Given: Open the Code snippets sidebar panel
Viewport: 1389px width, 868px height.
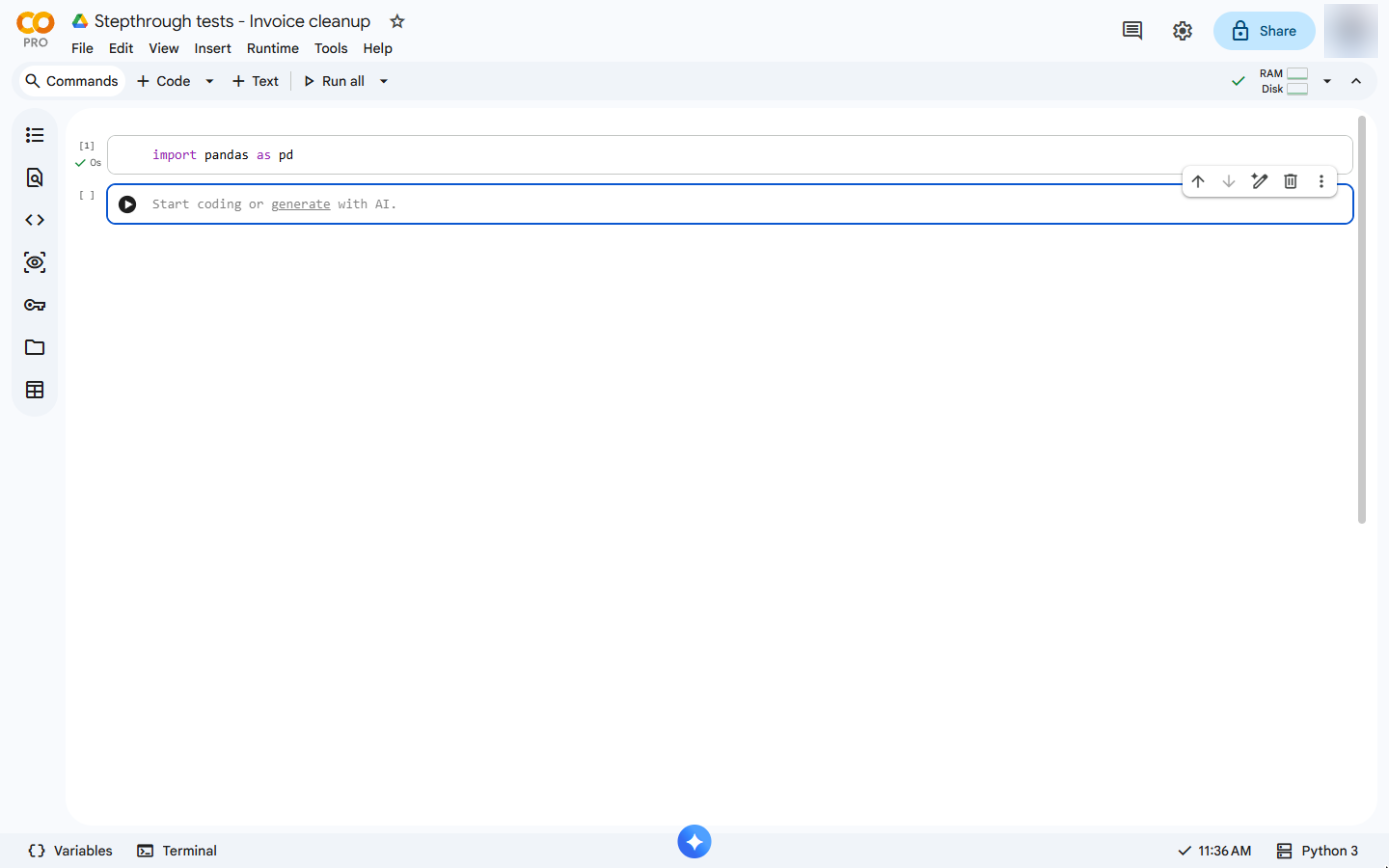Looking at the screenshot, I should click(35, 220).
